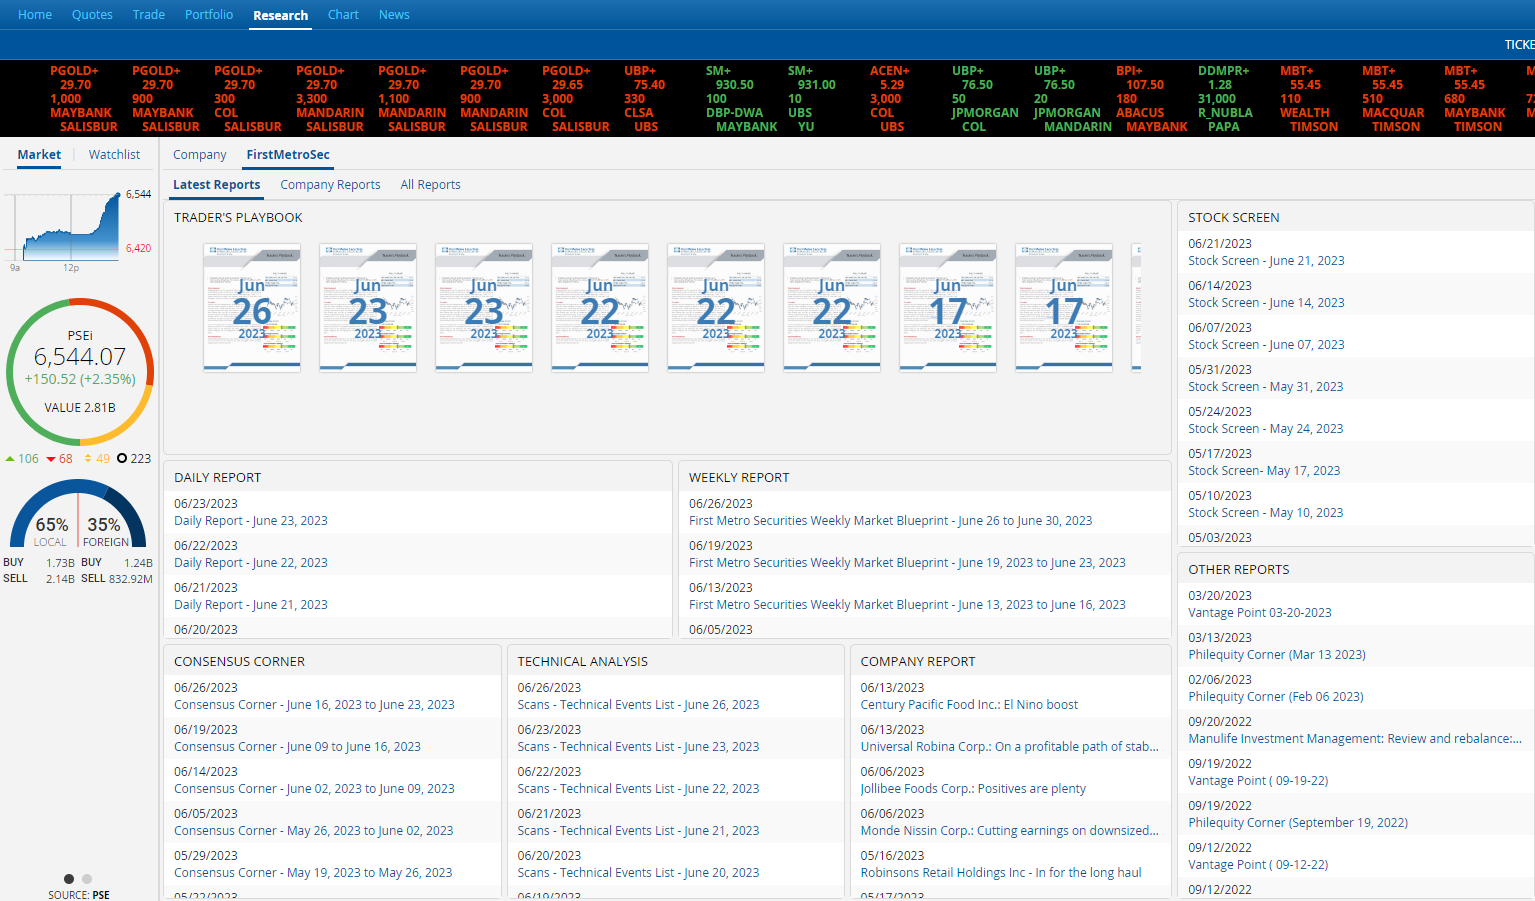Viewport: 1535px width, 901px height.
Task: Open Weekly Market Blueprint June 26 to June 30
Action: pos(890,521)
